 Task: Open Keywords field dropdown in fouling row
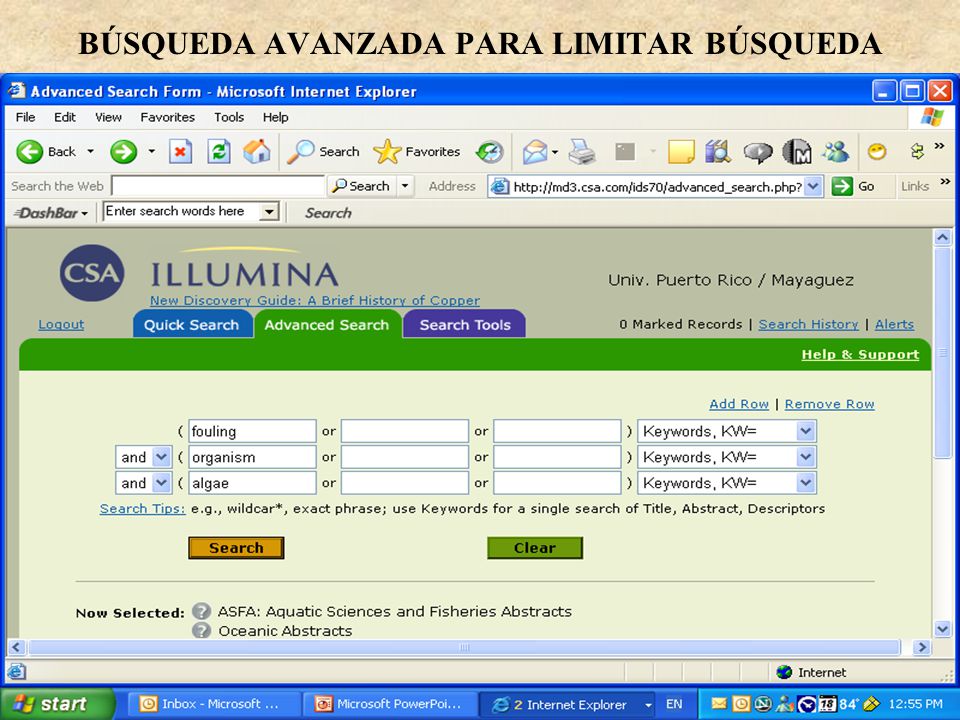point(806,431)
